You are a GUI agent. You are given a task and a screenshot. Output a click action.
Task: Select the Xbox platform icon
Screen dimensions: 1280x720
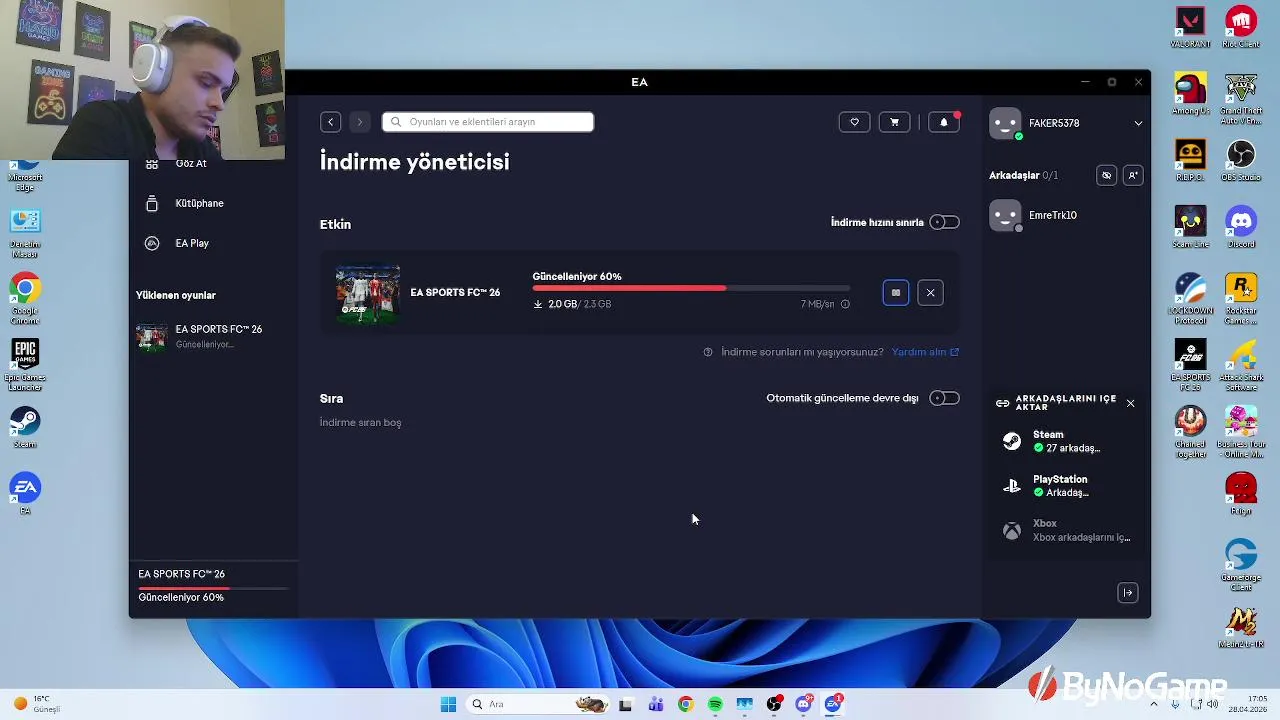pyautogui.click(x=1012, y=530)
